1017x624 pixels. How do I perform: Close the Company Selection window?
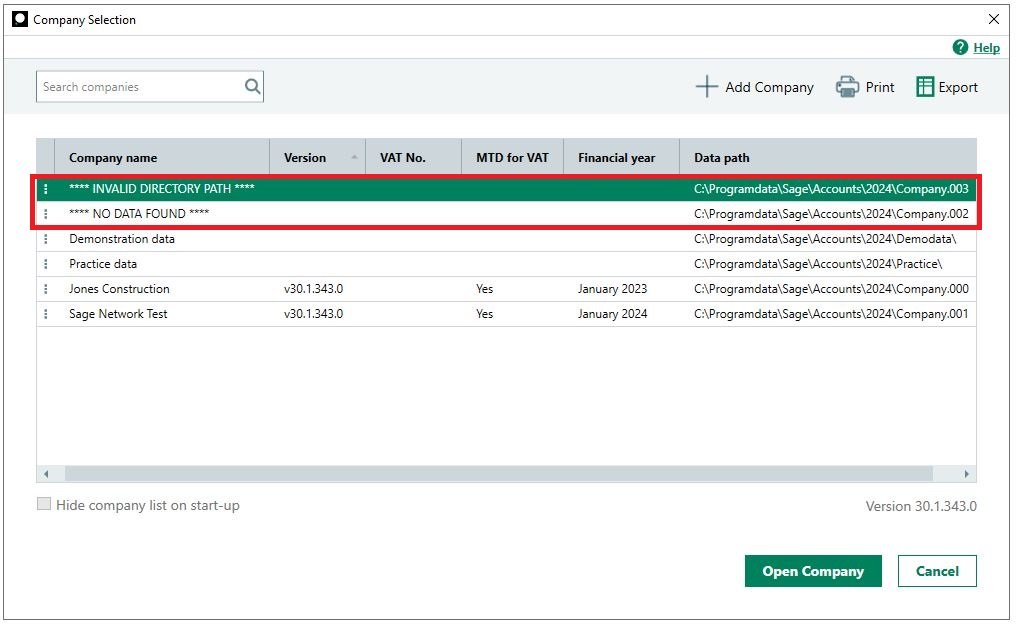[994, 19]
